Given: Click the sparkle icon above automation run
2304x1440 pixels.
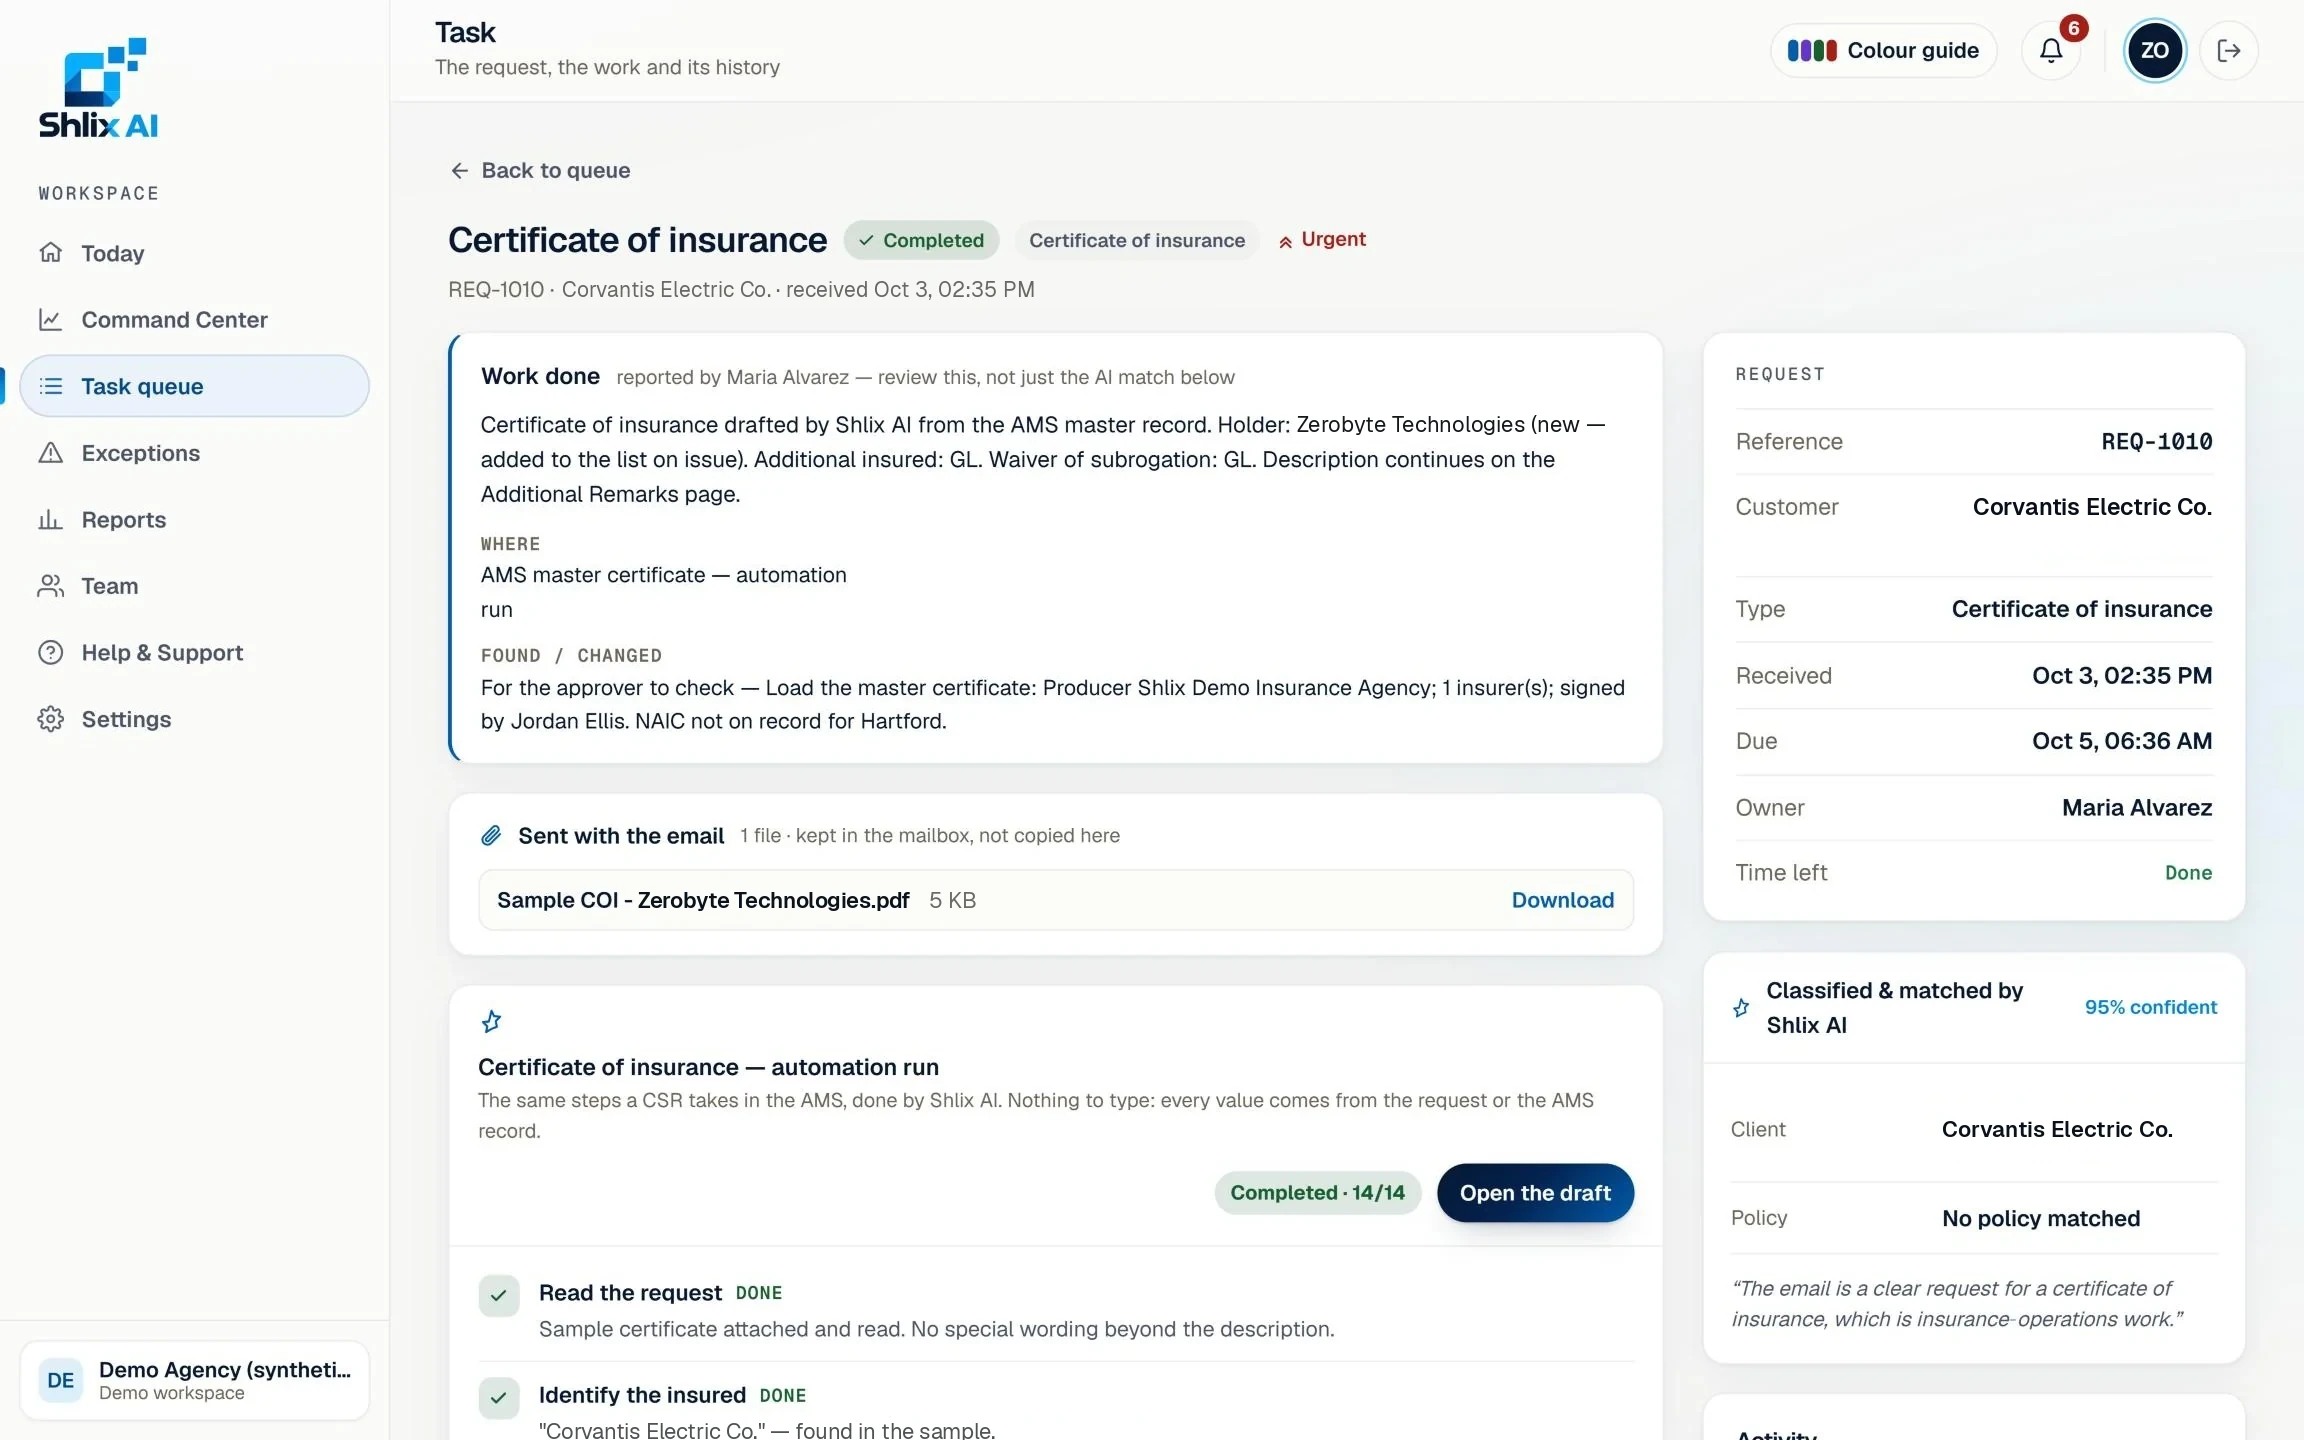Looking at the screenshot, I should point(491,1022).
